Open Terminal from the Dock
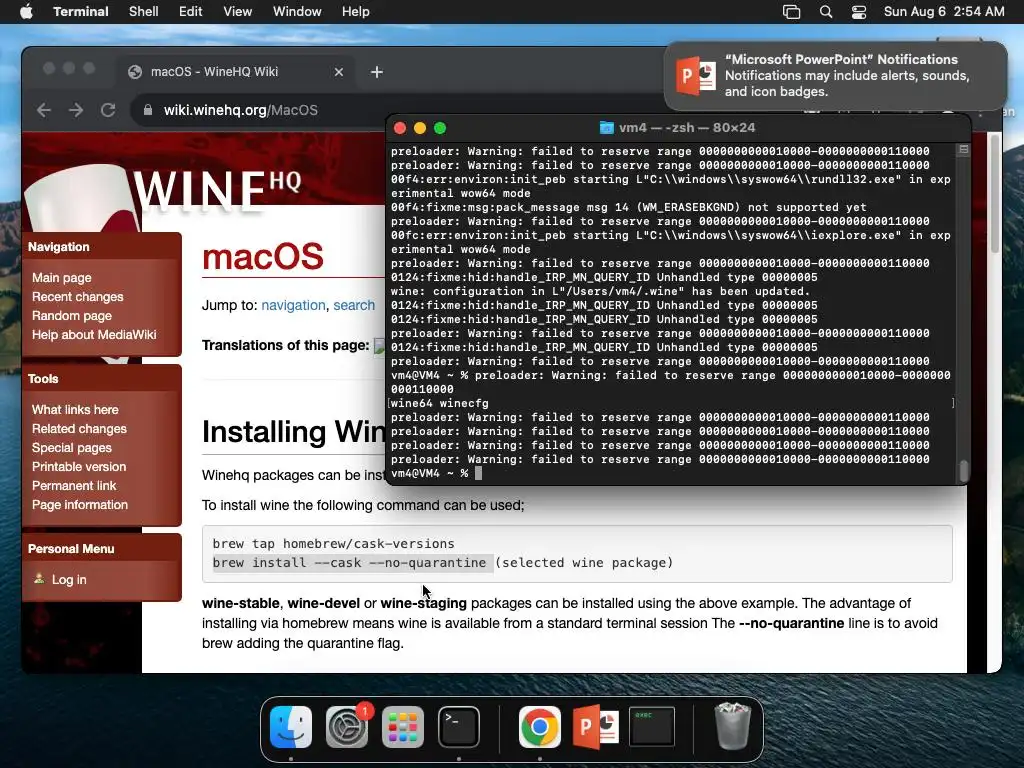 tap(459, 727)
